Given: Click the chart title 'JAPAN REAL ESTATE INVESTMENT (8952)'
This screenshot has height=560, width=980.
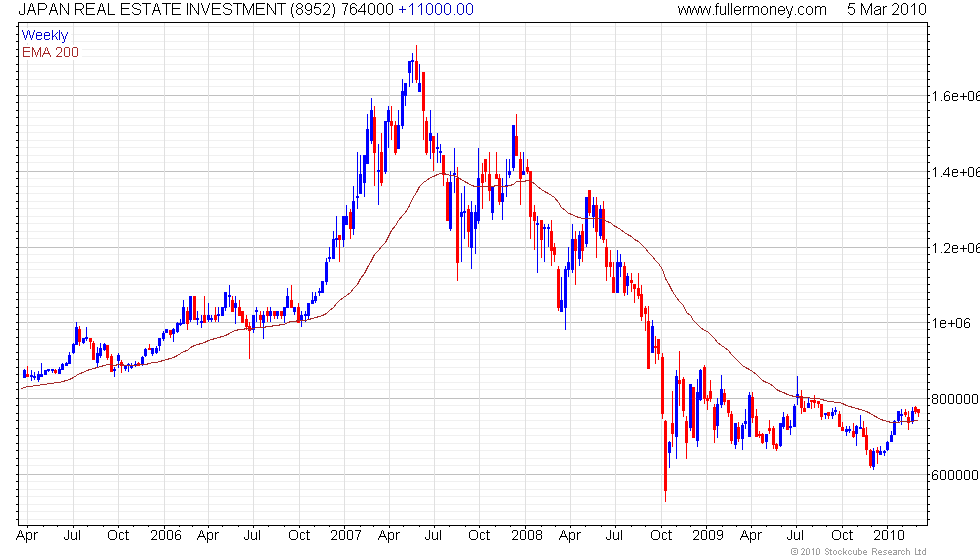Looking at the screenshot, I should point(178,9).
